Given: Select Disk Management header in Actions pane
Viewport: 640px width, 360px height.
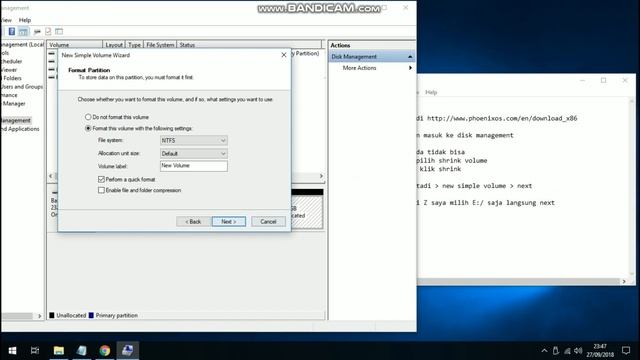Looking at the screenshot, I should pyautogui.click(x=371, y=57).
